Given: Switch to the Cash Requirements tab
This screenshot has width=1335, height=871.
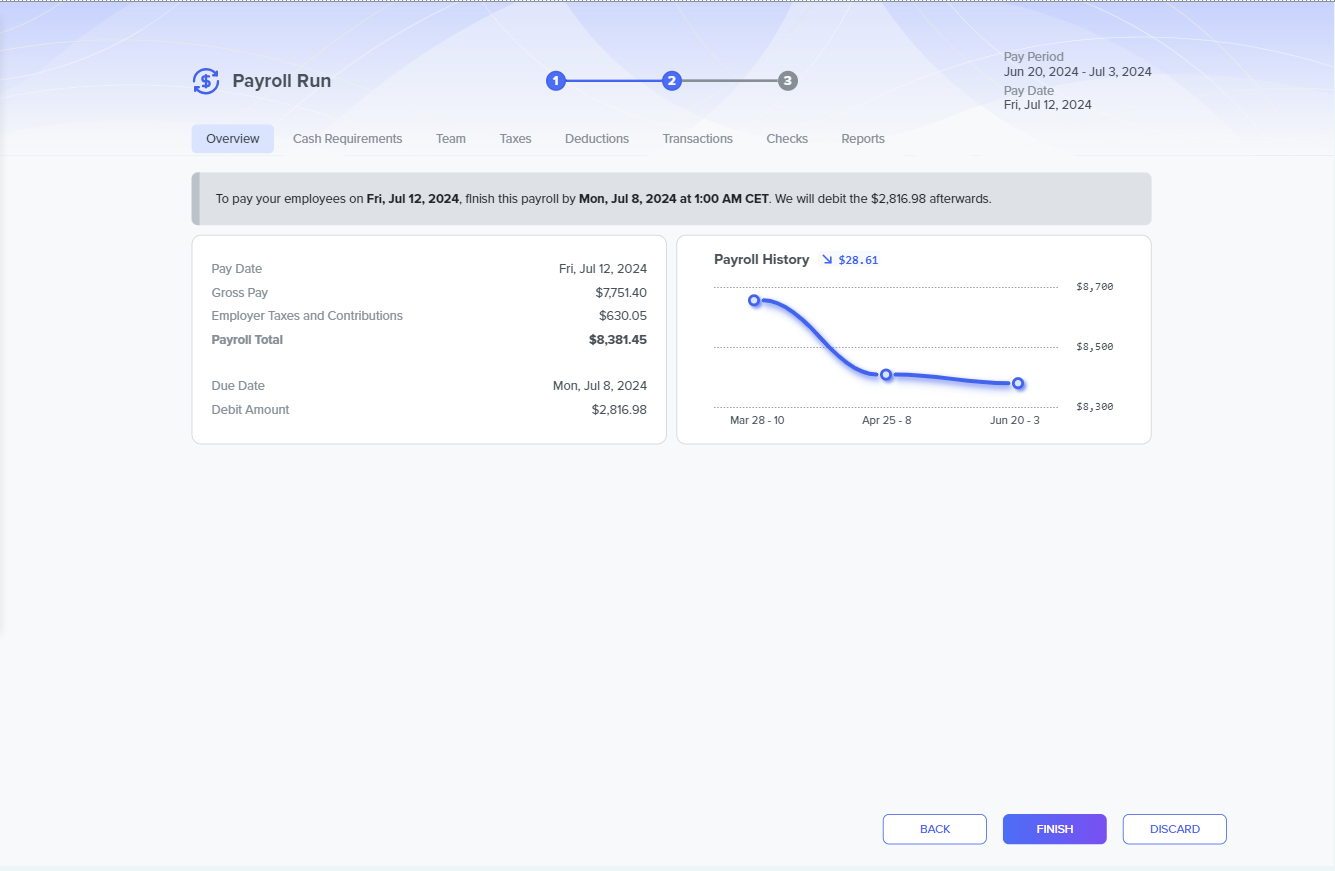Looking at the screenshot, I should click(347, 139).
